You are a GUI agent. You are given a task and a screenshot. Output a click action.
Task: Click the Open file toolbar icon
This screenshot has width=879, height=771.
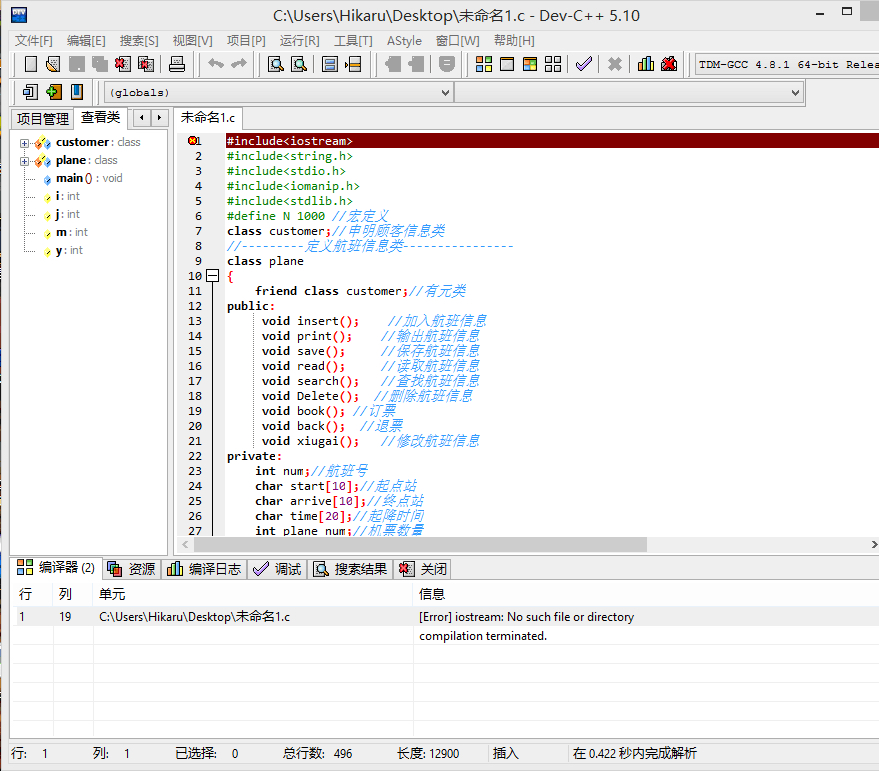click(x=53, y=64)
